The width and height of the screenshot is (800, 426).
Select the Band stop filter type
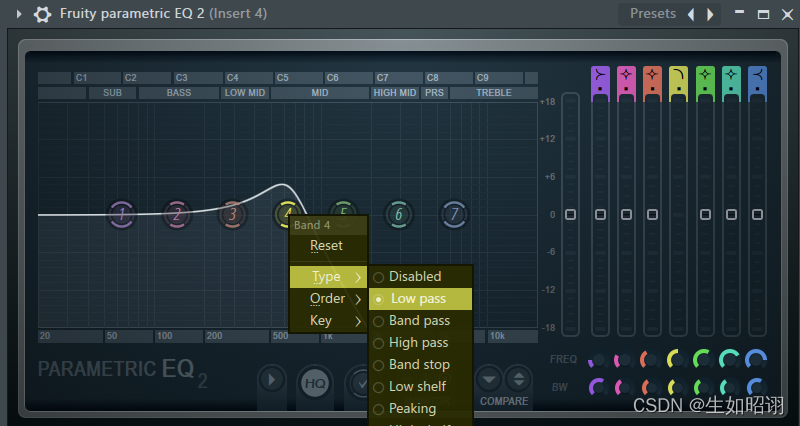420,365
